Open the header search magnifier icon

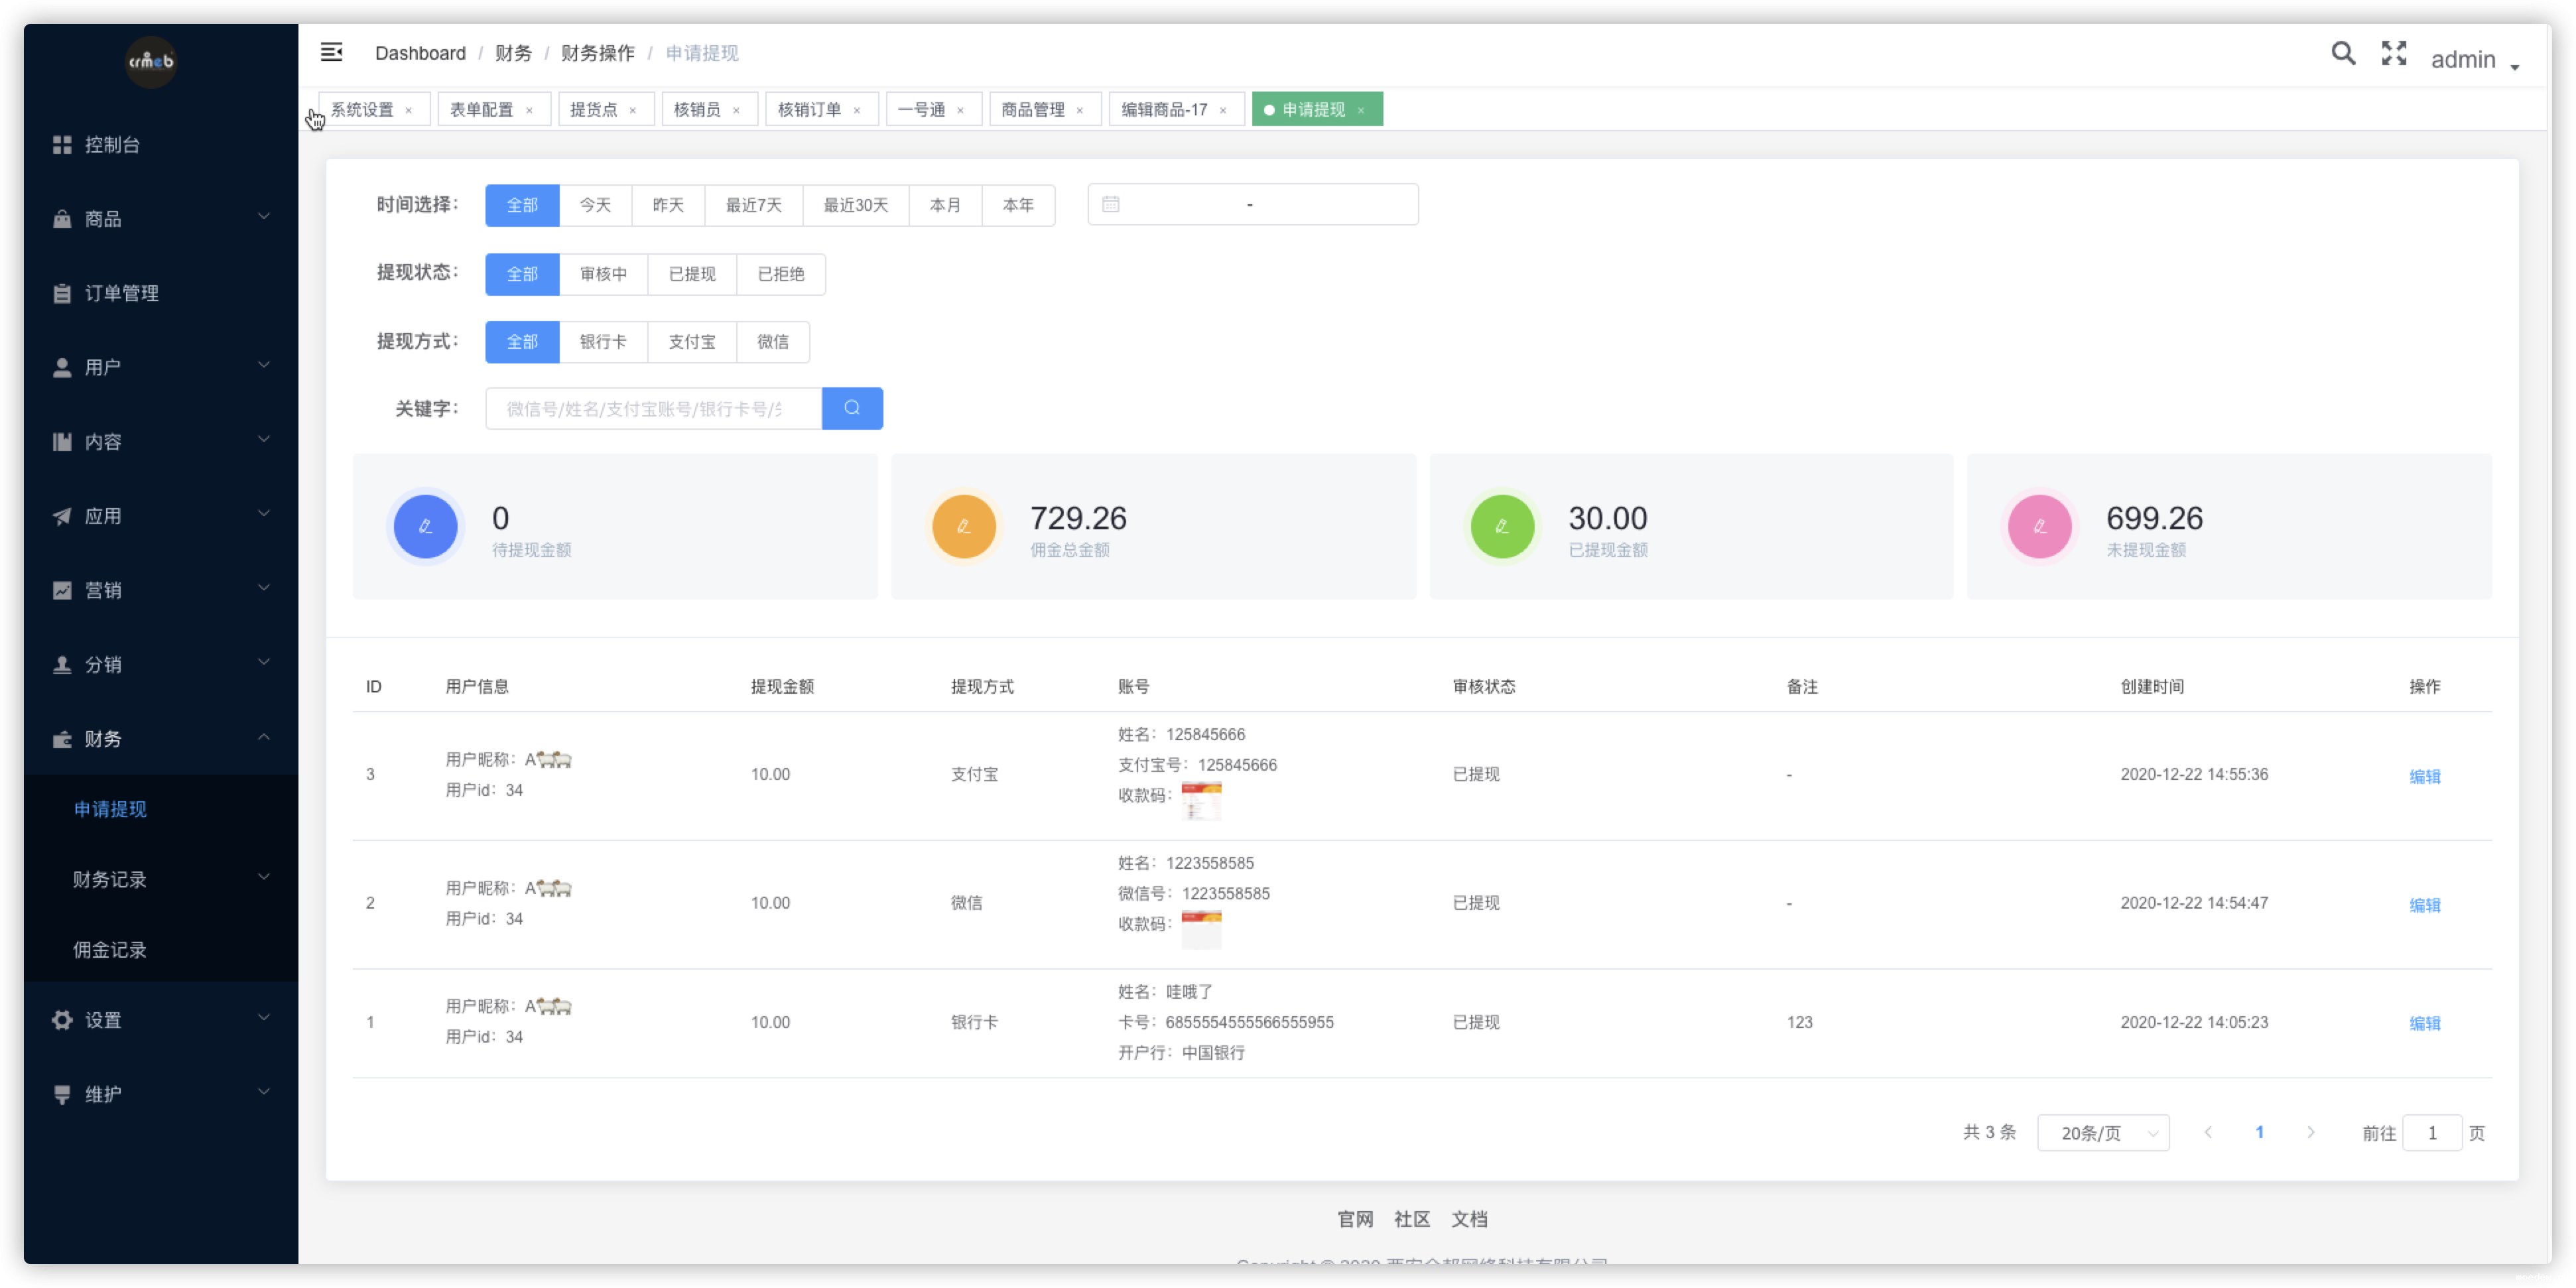pos(2343,53)
